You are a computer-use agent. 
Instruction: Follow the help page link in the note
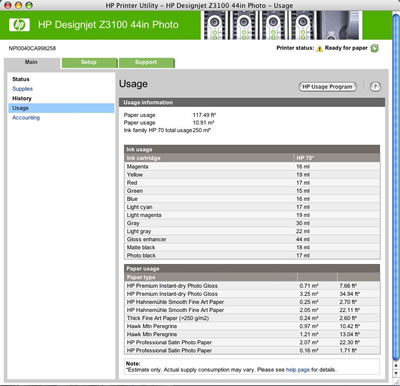(x=298, y=370)
